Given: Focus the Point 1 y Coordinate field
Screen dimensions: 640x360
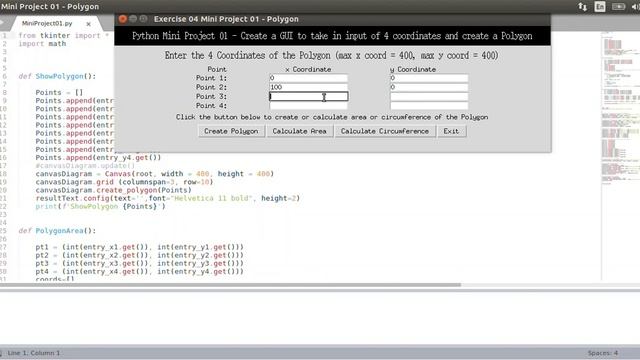Looking at the screenshot, I should pyautogui.click(x=429, y=78).
